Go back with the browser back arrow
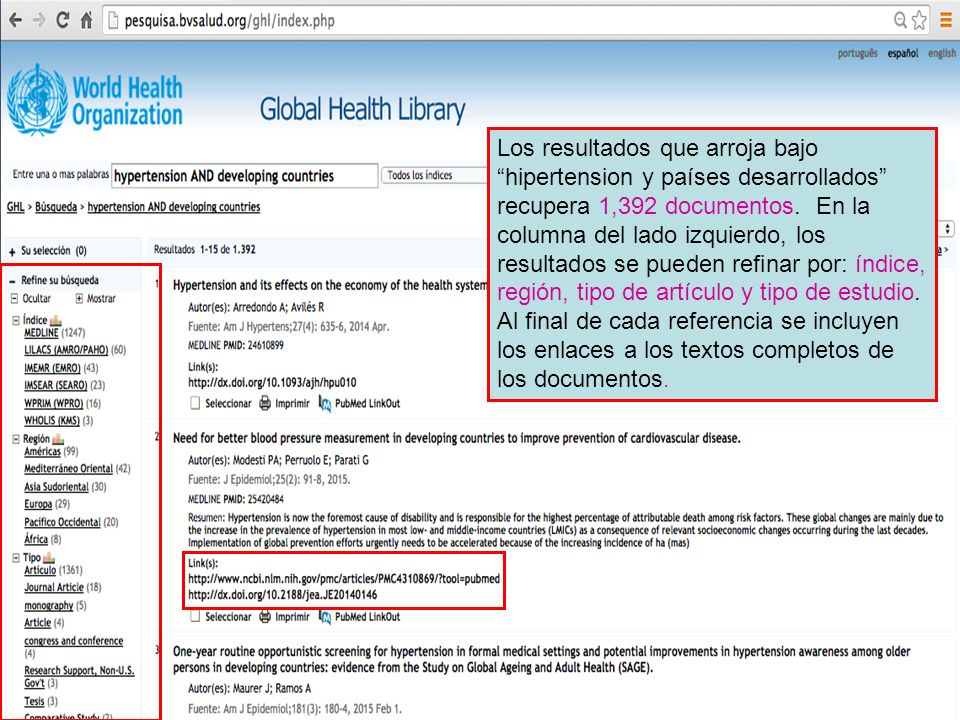The image size is (960, 720). [16, 20]
